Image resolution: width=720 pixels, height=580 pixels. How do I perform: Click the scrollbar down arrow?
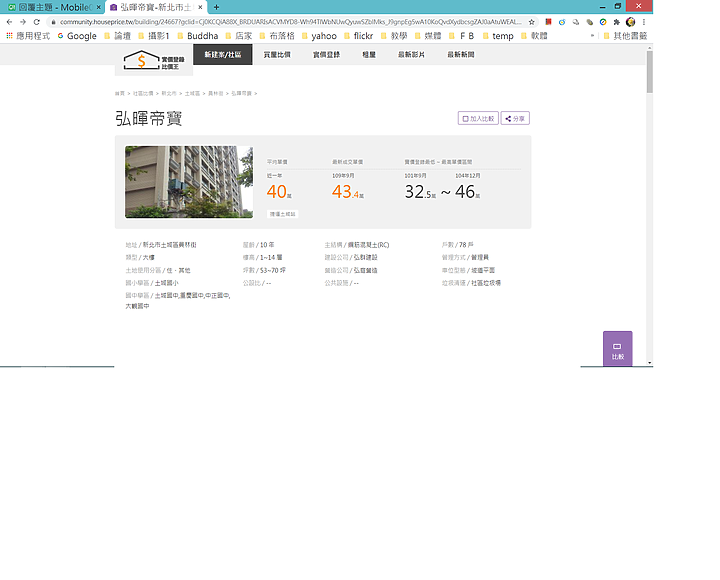650,363
